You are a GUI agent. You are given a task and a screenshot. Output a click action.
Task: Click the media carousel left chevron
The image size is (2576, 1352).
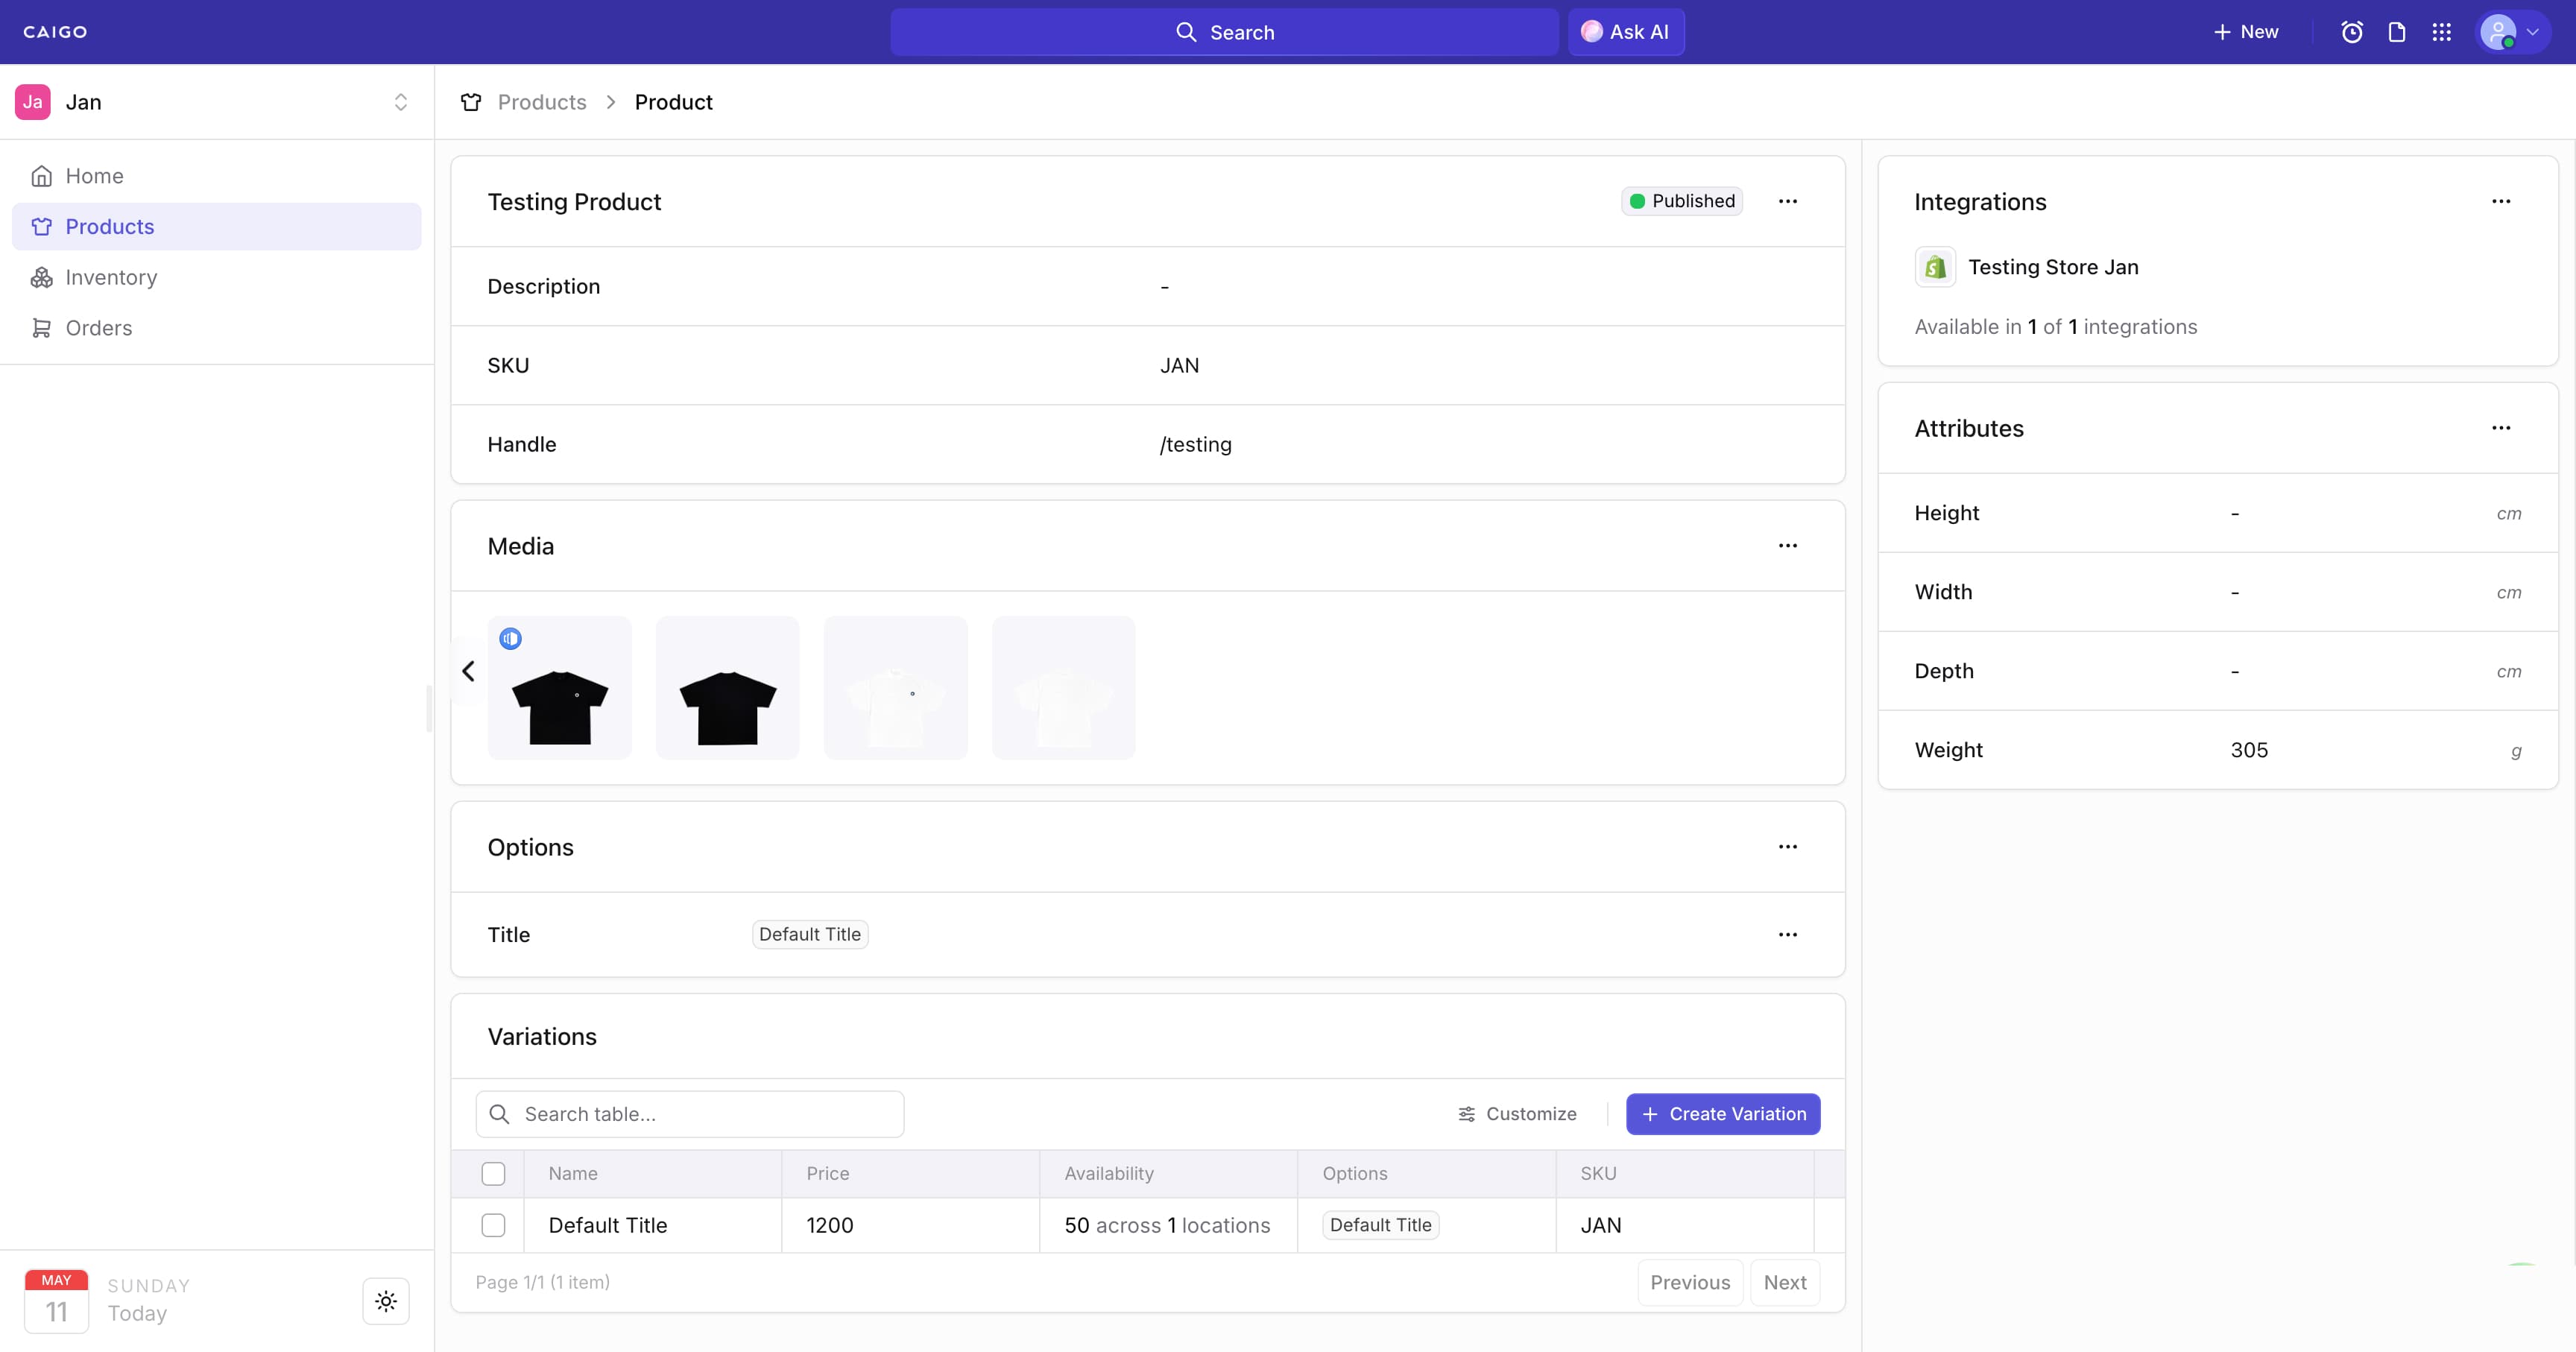click(468, 671)
